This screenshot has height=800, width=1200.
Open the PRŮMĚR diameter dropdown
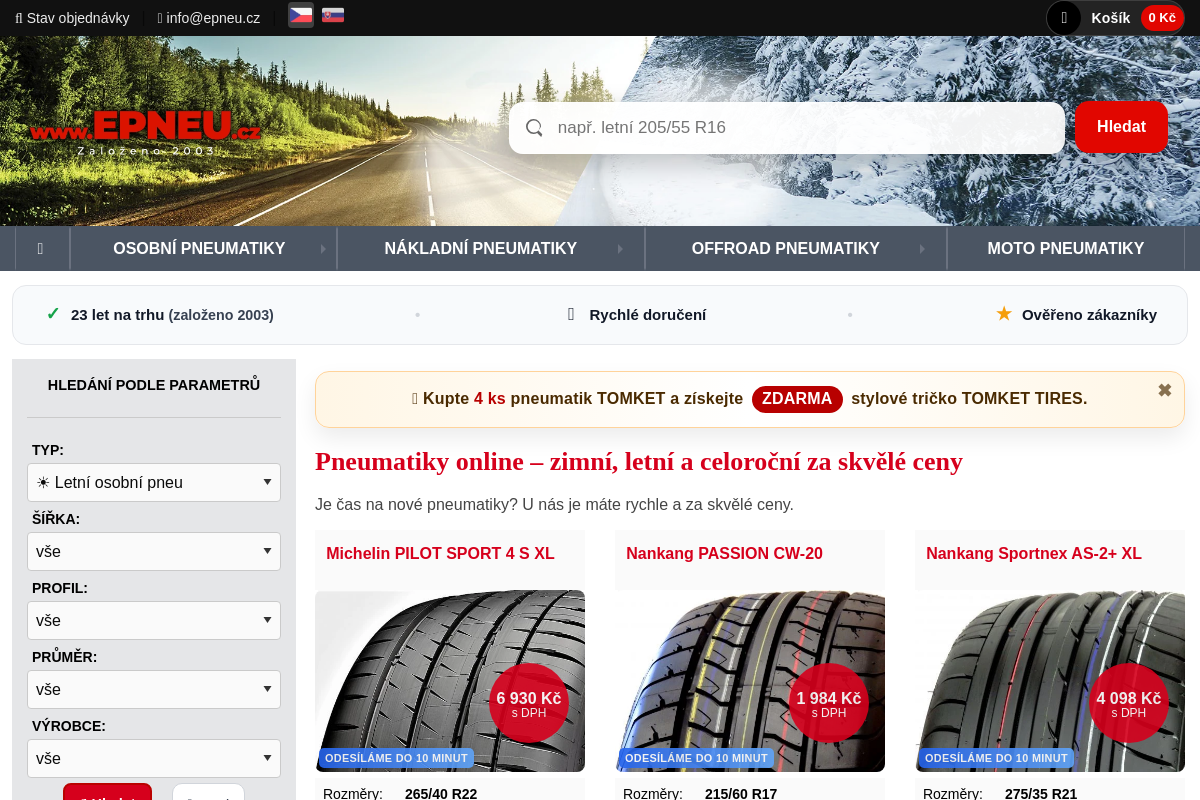154,689
